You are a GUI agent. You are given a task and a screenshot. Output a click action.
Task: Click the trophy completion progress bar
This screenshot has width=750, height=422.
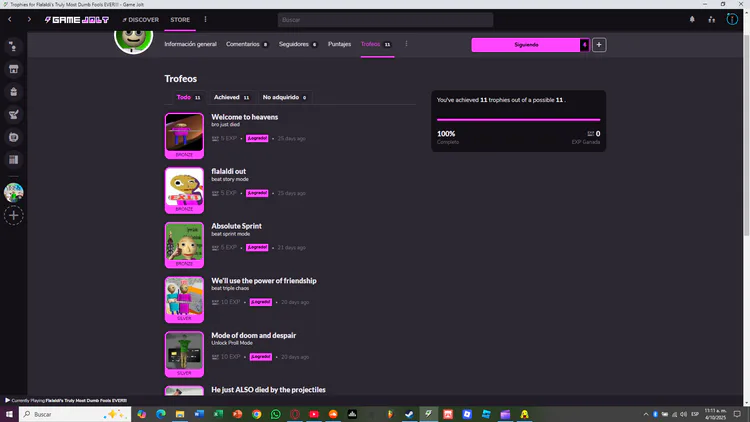click(518, 120)
